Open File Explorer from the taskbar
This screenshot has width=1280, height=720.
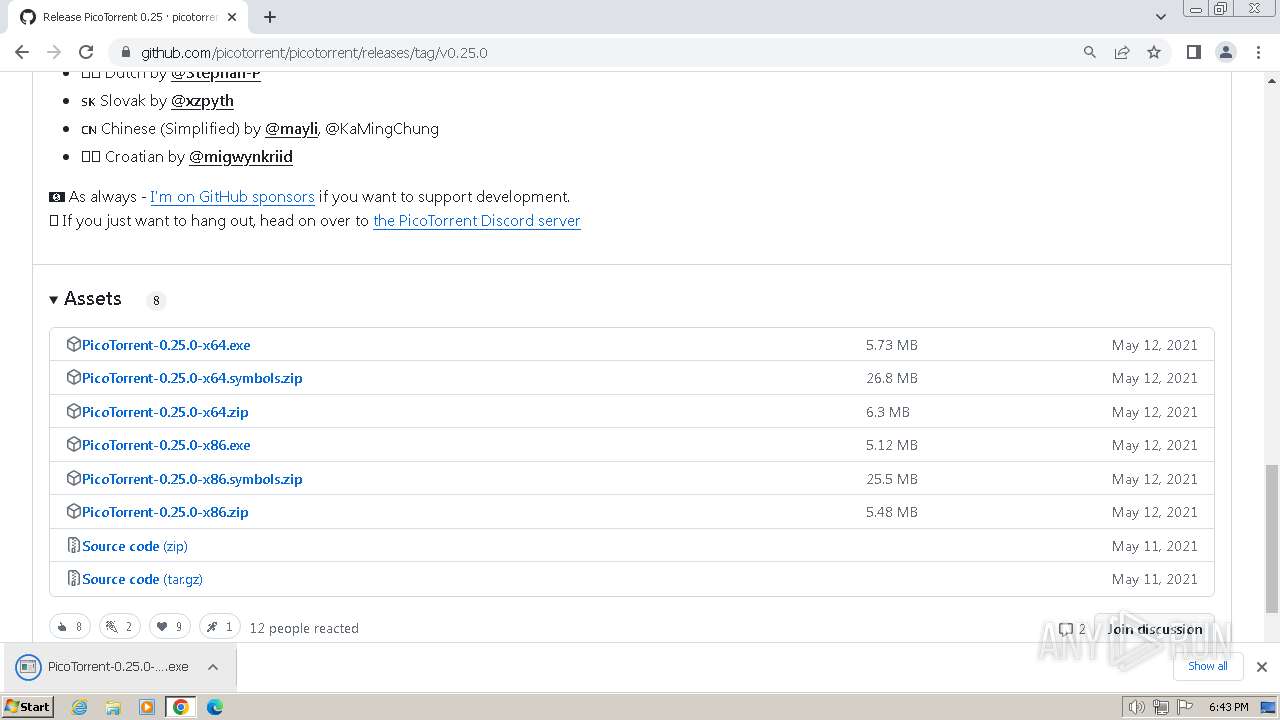pos(113,707)
